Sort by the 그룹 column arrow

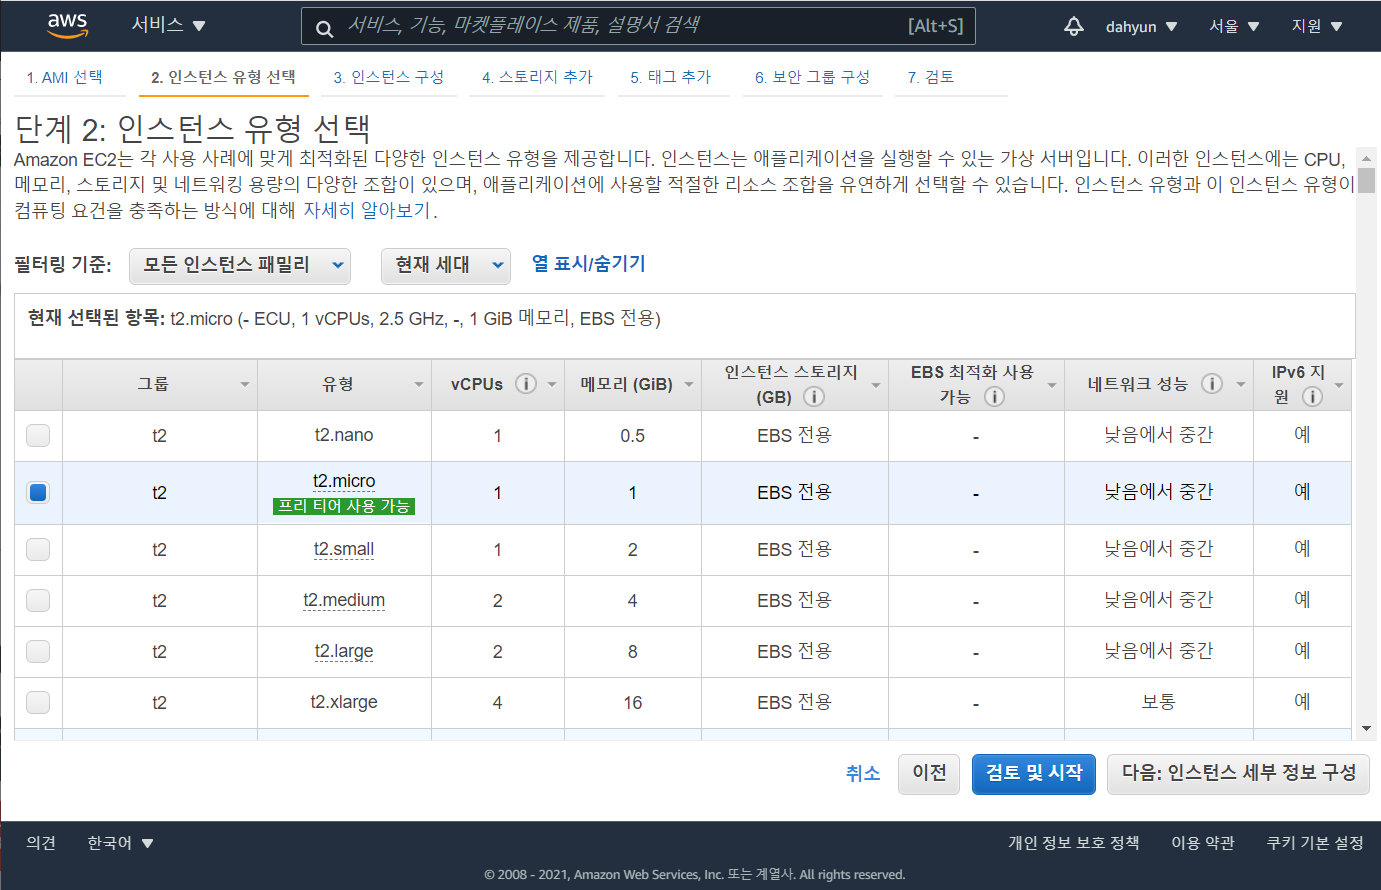click(x=244, y=385)
